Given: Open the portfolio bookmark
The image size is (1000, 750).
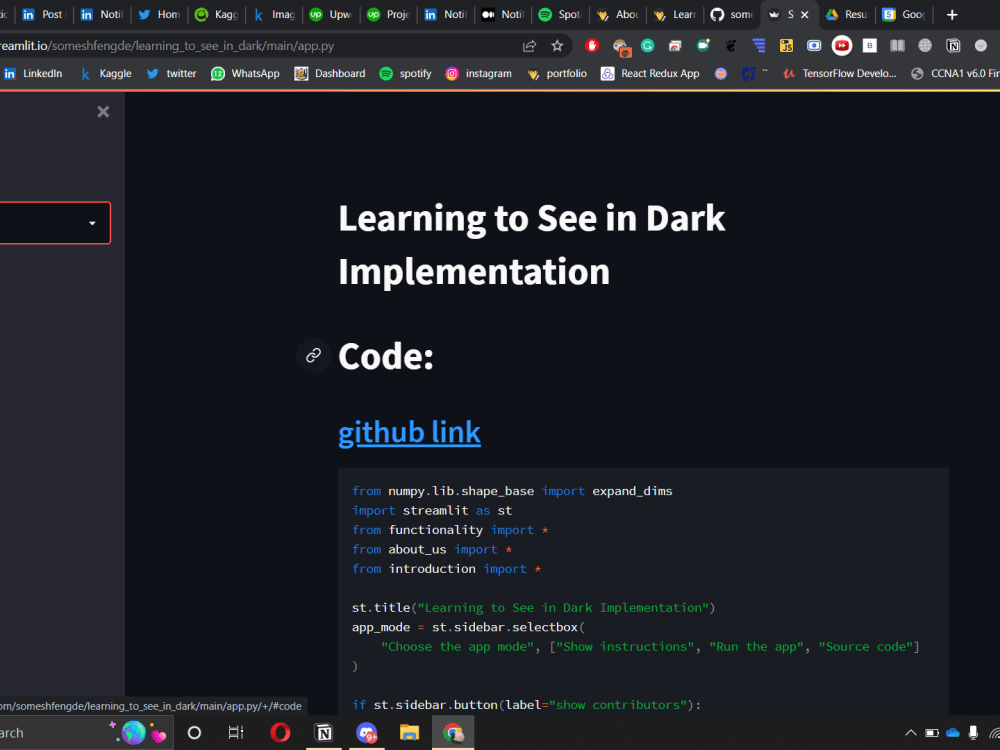Looking at the screenshot, I should click(x=557, y=73).
